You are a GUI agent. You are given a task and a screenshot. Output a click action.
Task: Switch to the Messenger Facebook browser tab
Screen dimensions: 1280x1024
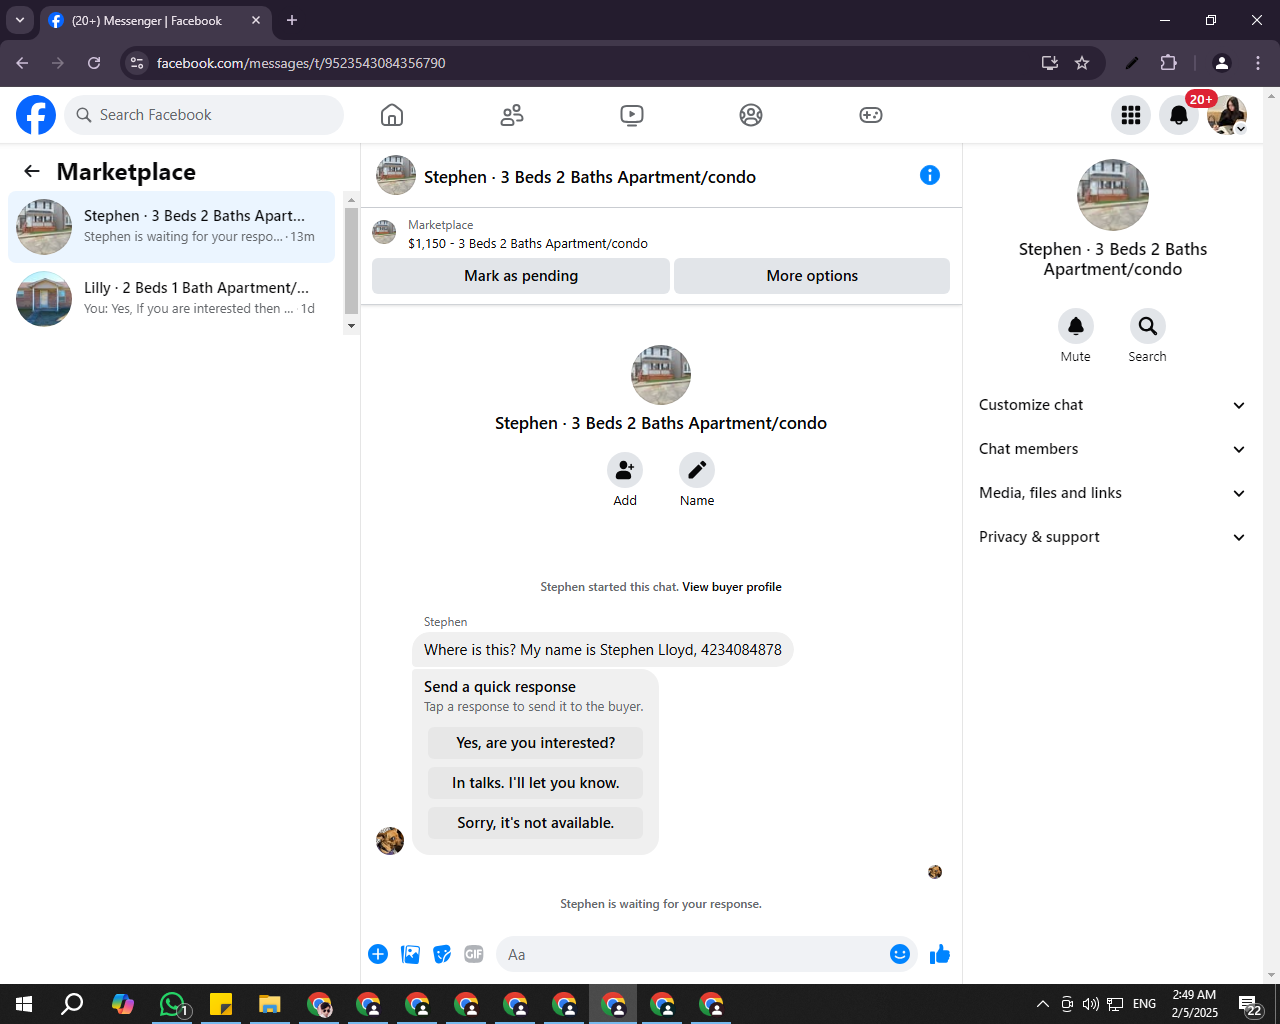pos(155,20)
